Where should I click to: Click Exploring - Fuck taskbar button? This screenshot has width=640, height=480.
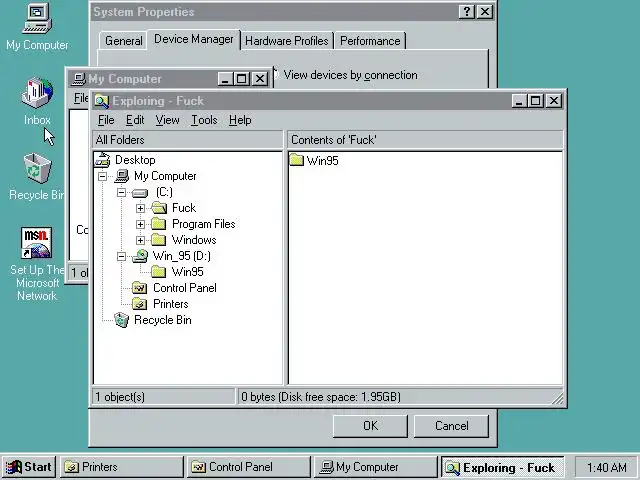(x=502, y=467)
